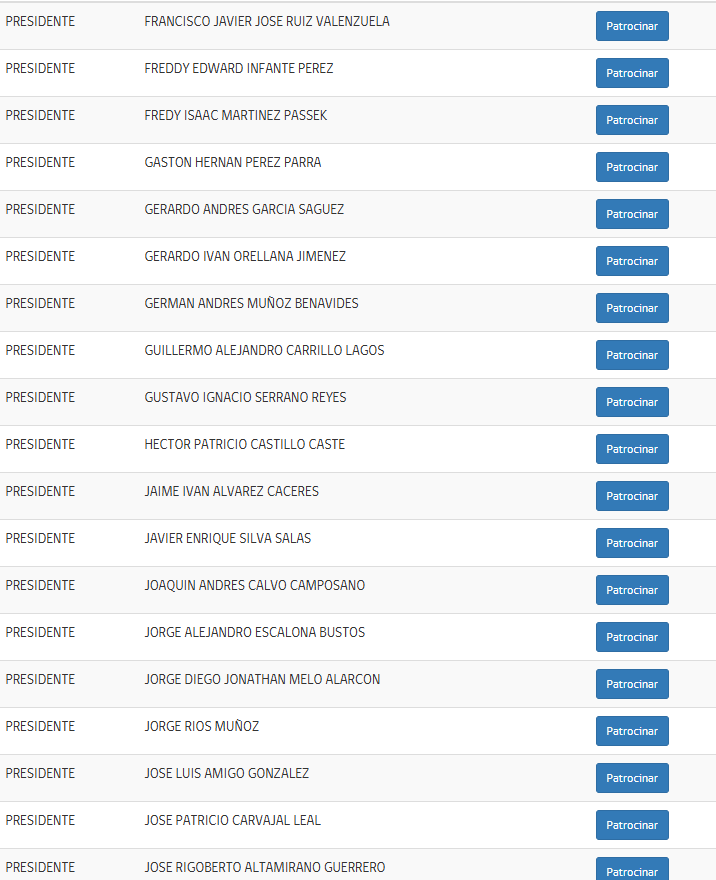This screenshot has height=880, width=716.
Task: Sponsor Guillermo Alejandro Carrillo Lagos via Patrocinar
Action: pyautogui.click(x=632, y=355)
